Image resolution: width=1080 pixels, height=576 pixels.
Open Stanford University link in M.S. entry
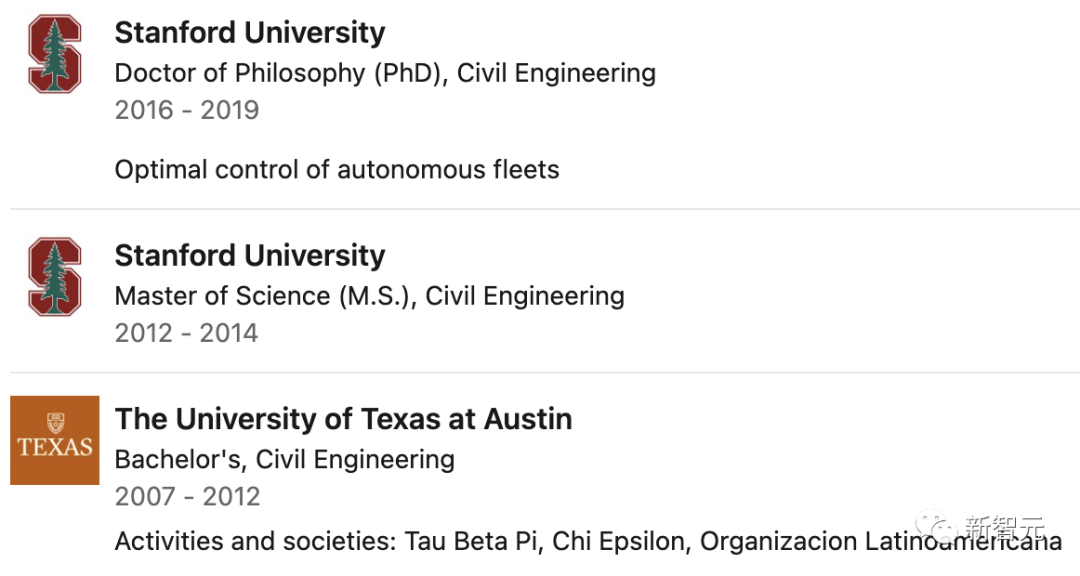[249, 255]
